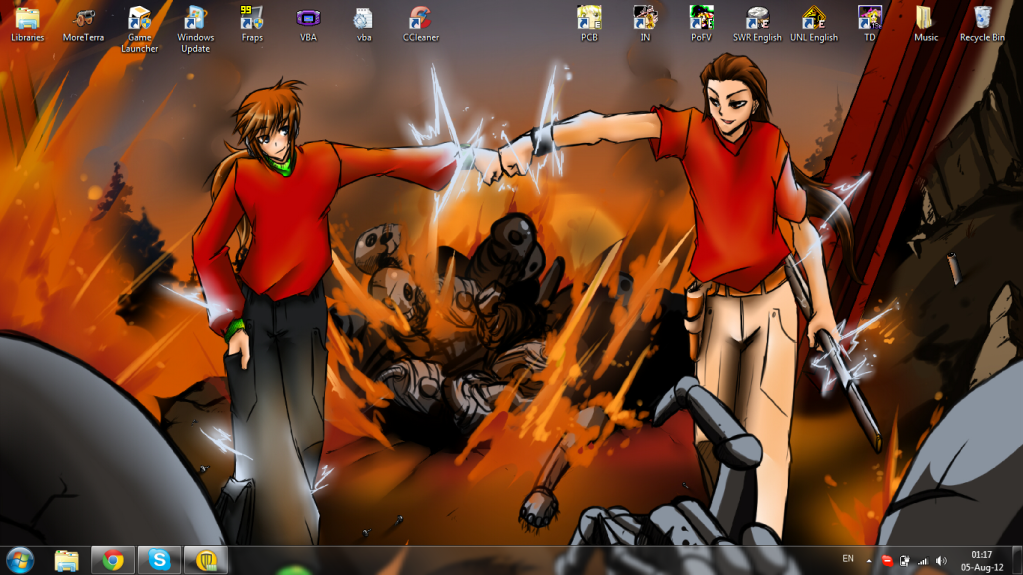1023x575 pixels.
Task: Click the Windows Start button
Action: (x=20, y=559)
